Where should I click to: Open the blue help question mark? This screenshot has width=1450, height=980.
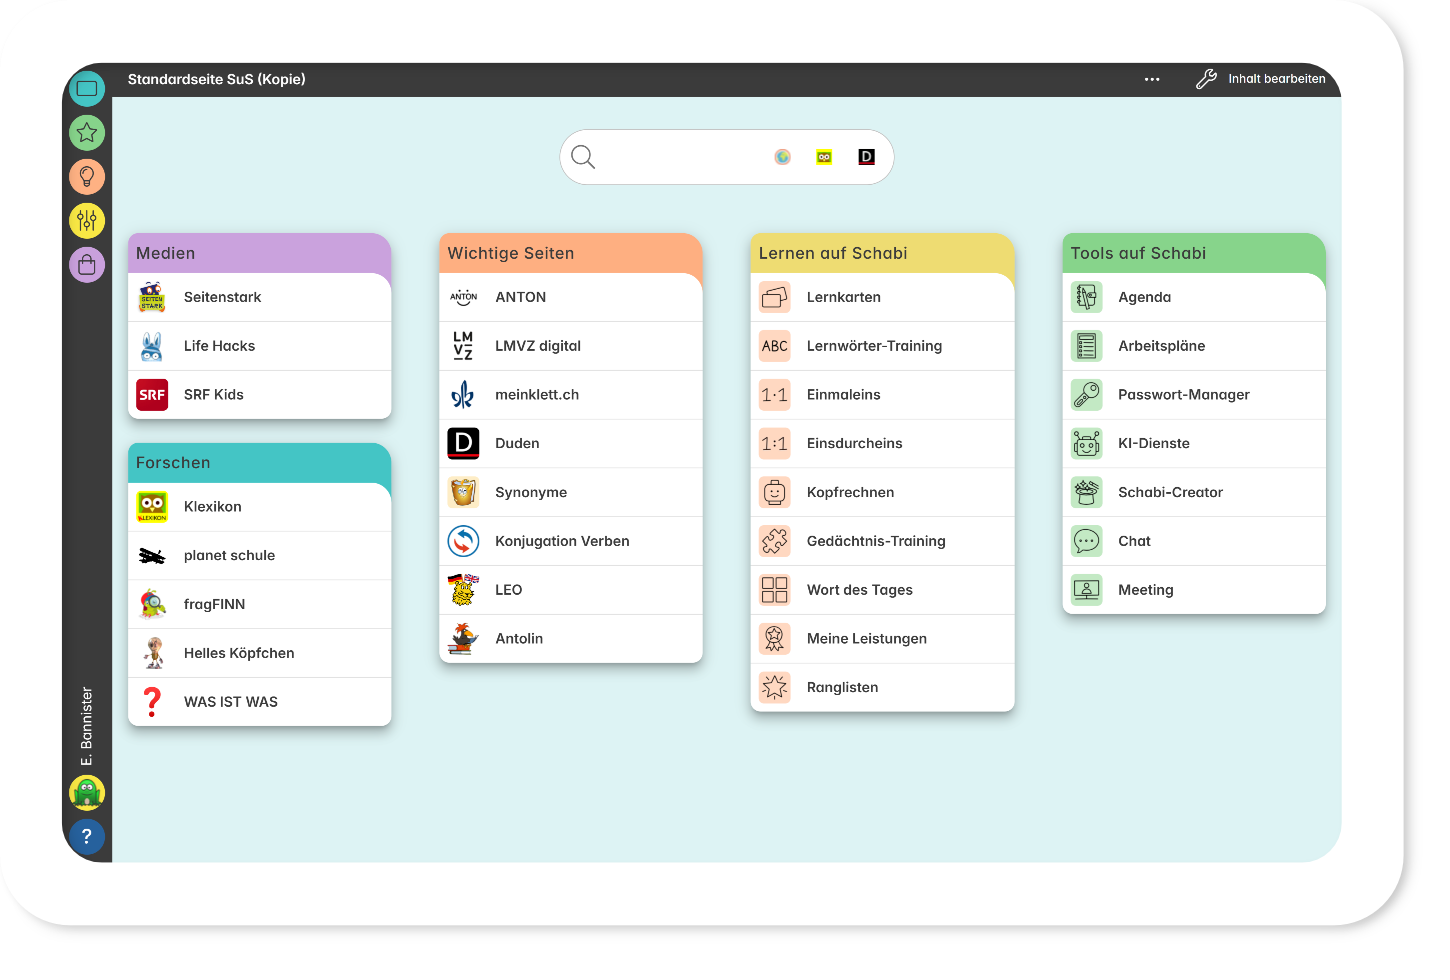point(87,836)
